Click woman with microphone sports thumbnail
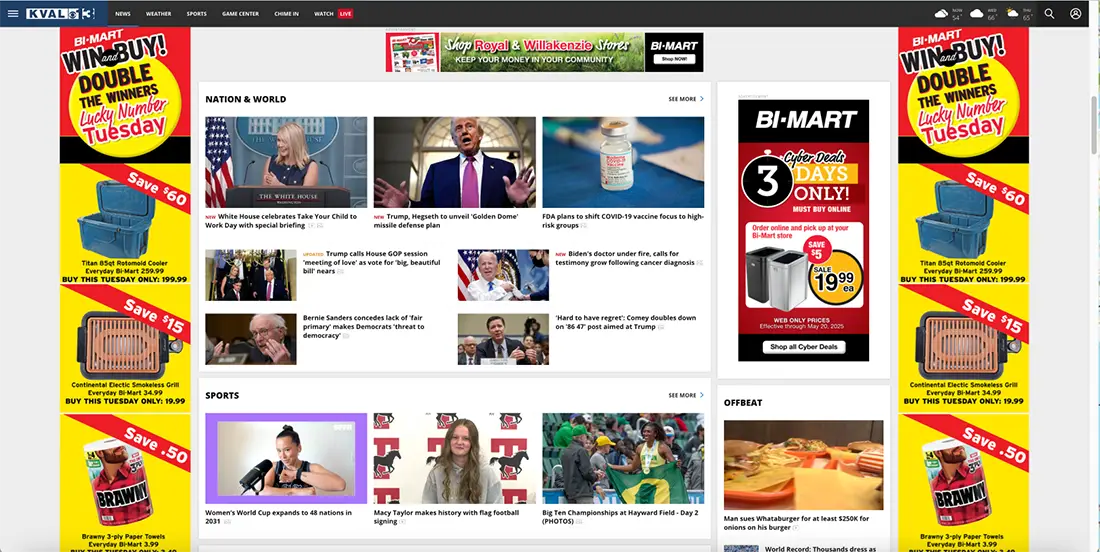The width and height of the screenshot is (1100, 552). point(286,458)
